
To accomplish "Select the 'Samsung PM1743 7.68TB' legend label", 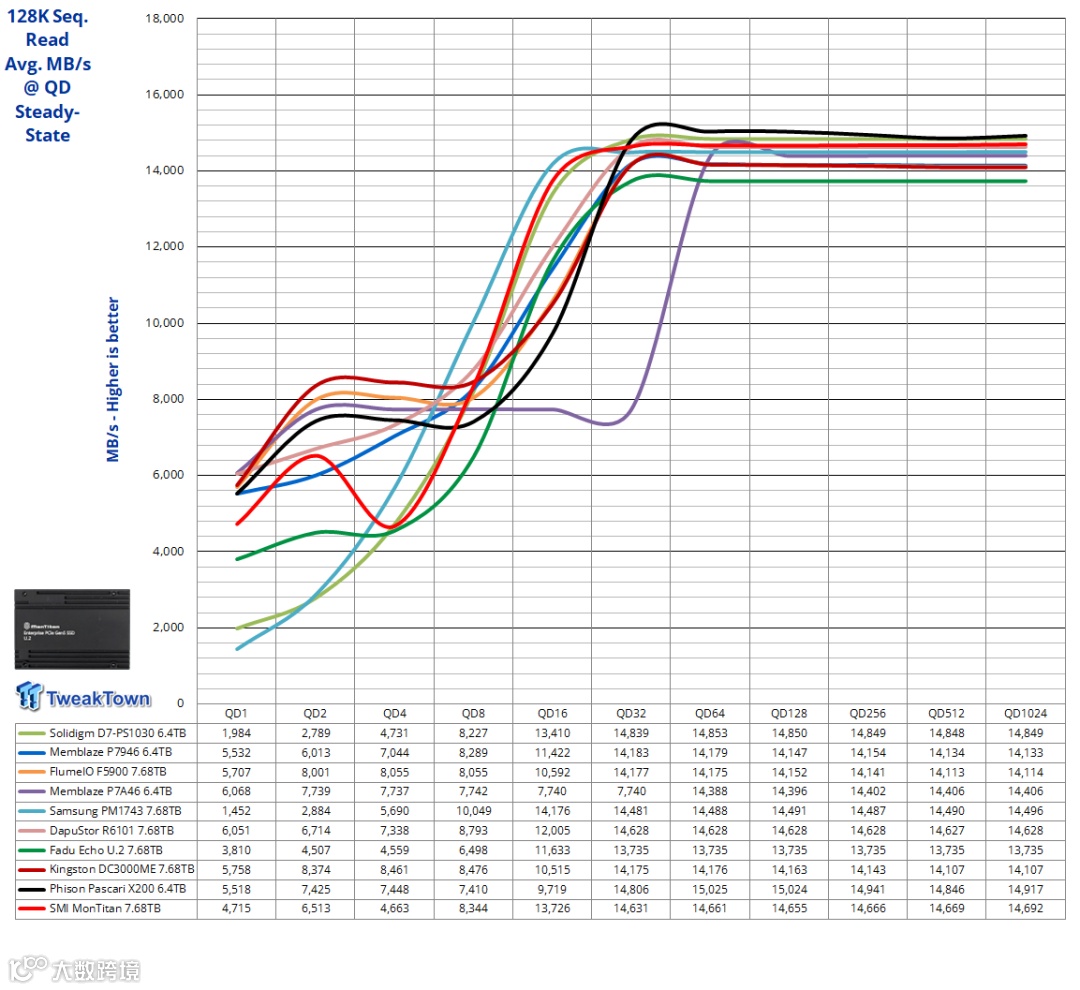I will (x=116, y=811).
